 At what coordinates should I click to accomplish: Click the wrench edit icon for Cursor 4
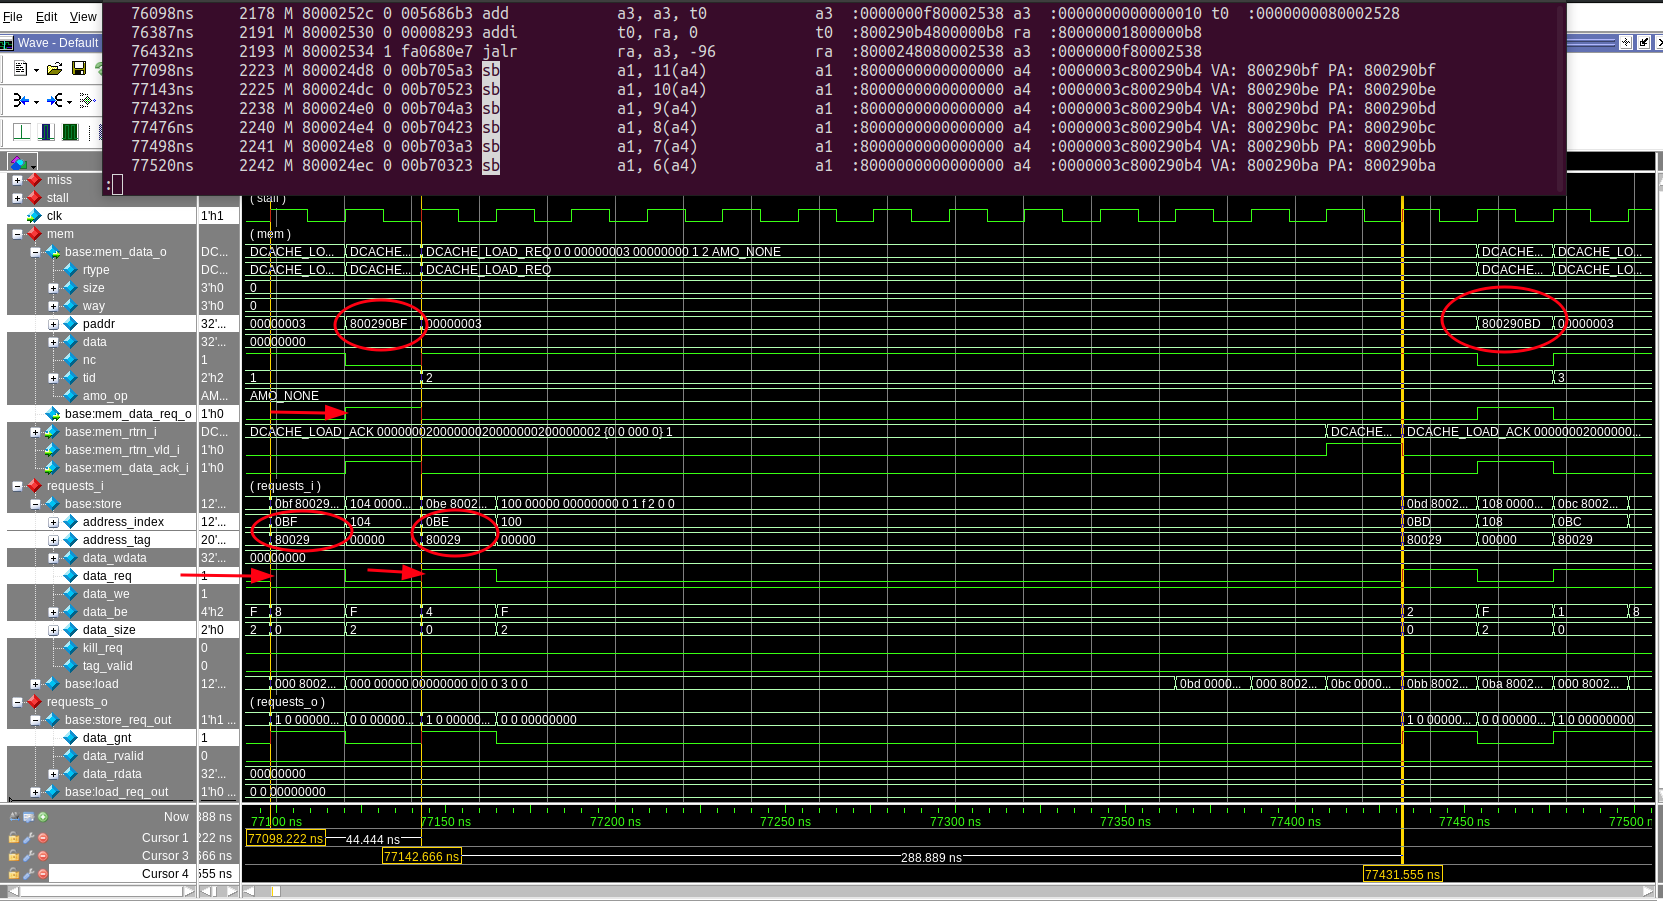[28, 874]
